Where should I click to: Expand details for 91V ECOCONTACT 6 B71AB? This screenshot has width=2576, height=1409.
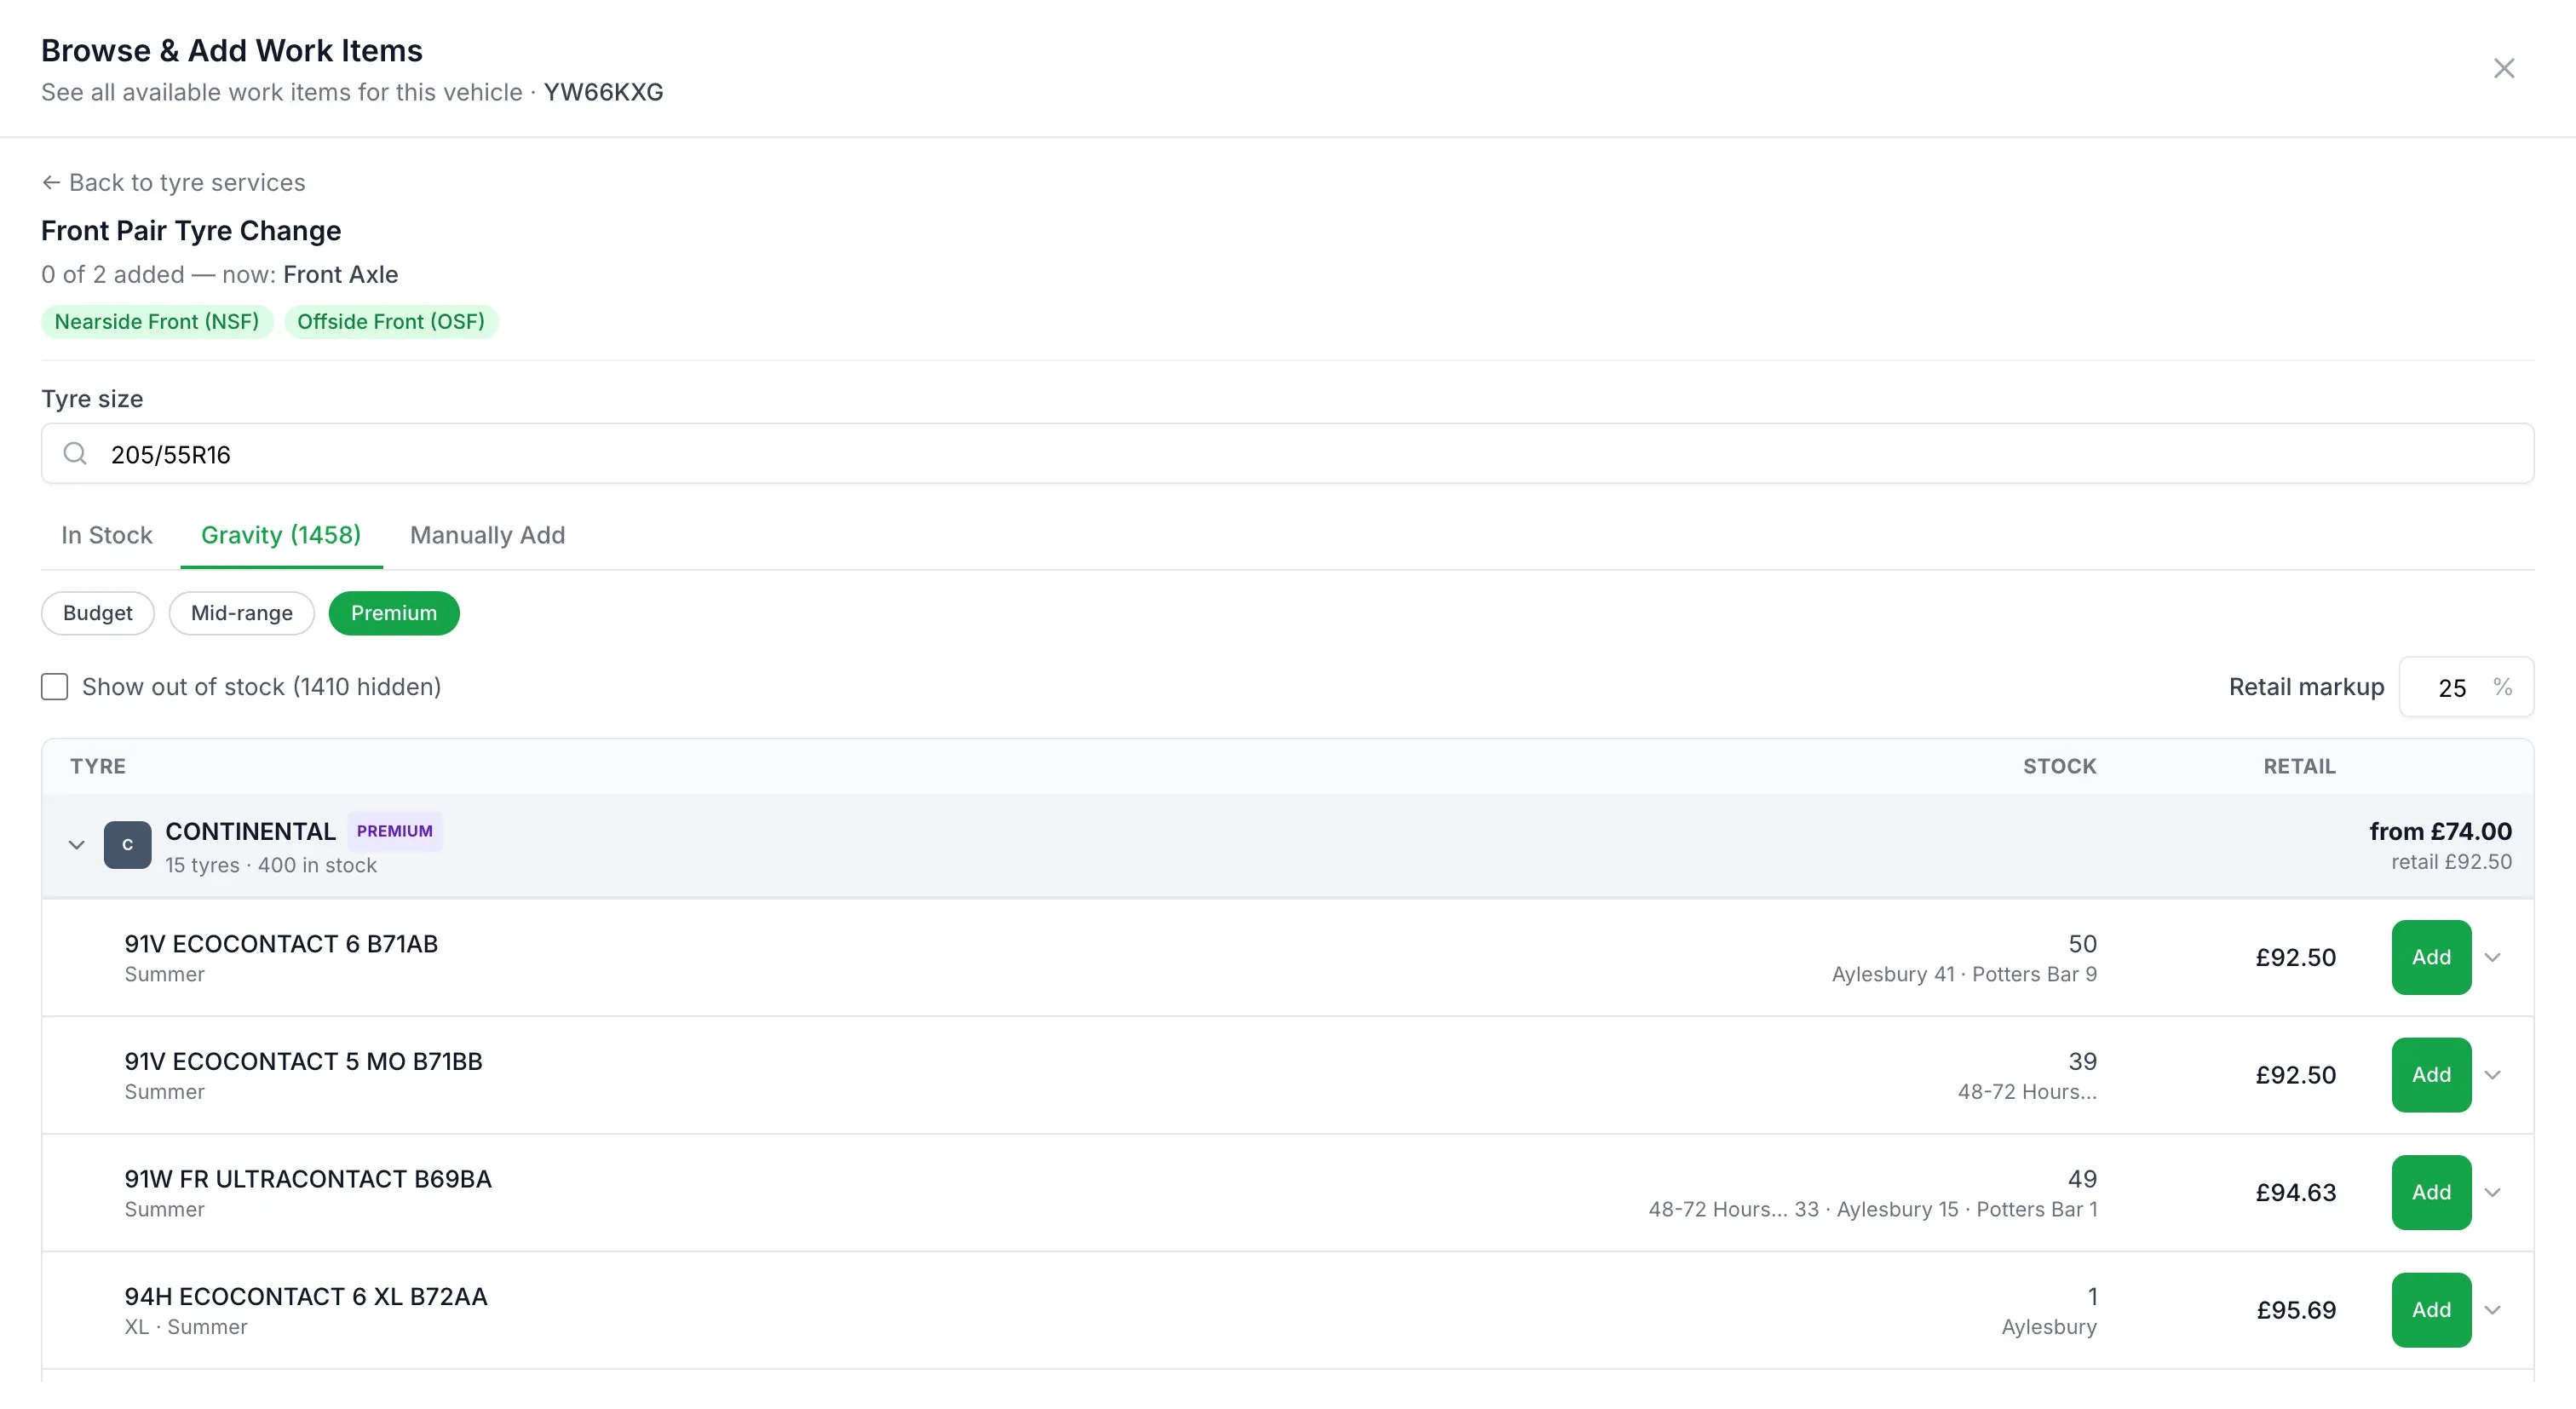(2493, 957)
